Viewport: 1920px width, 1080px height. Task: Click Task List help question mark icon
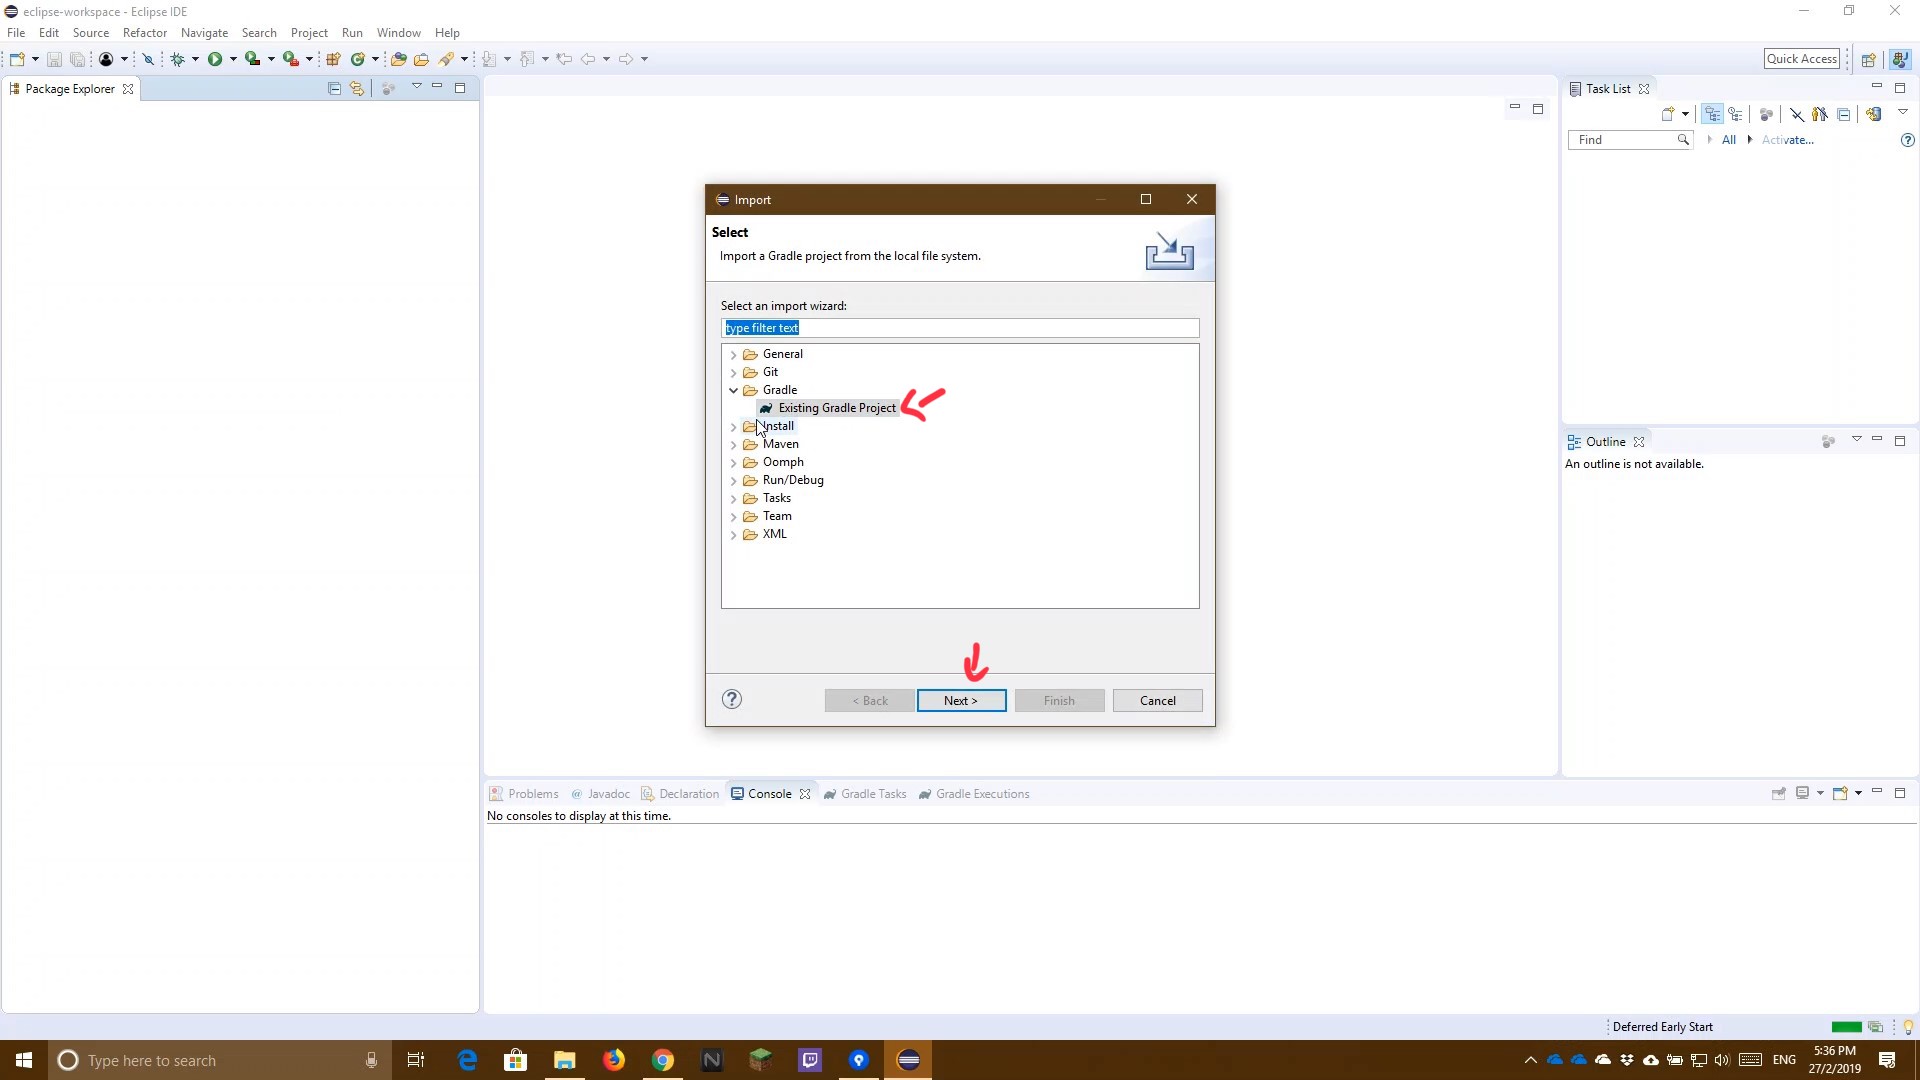(1907, 140)
